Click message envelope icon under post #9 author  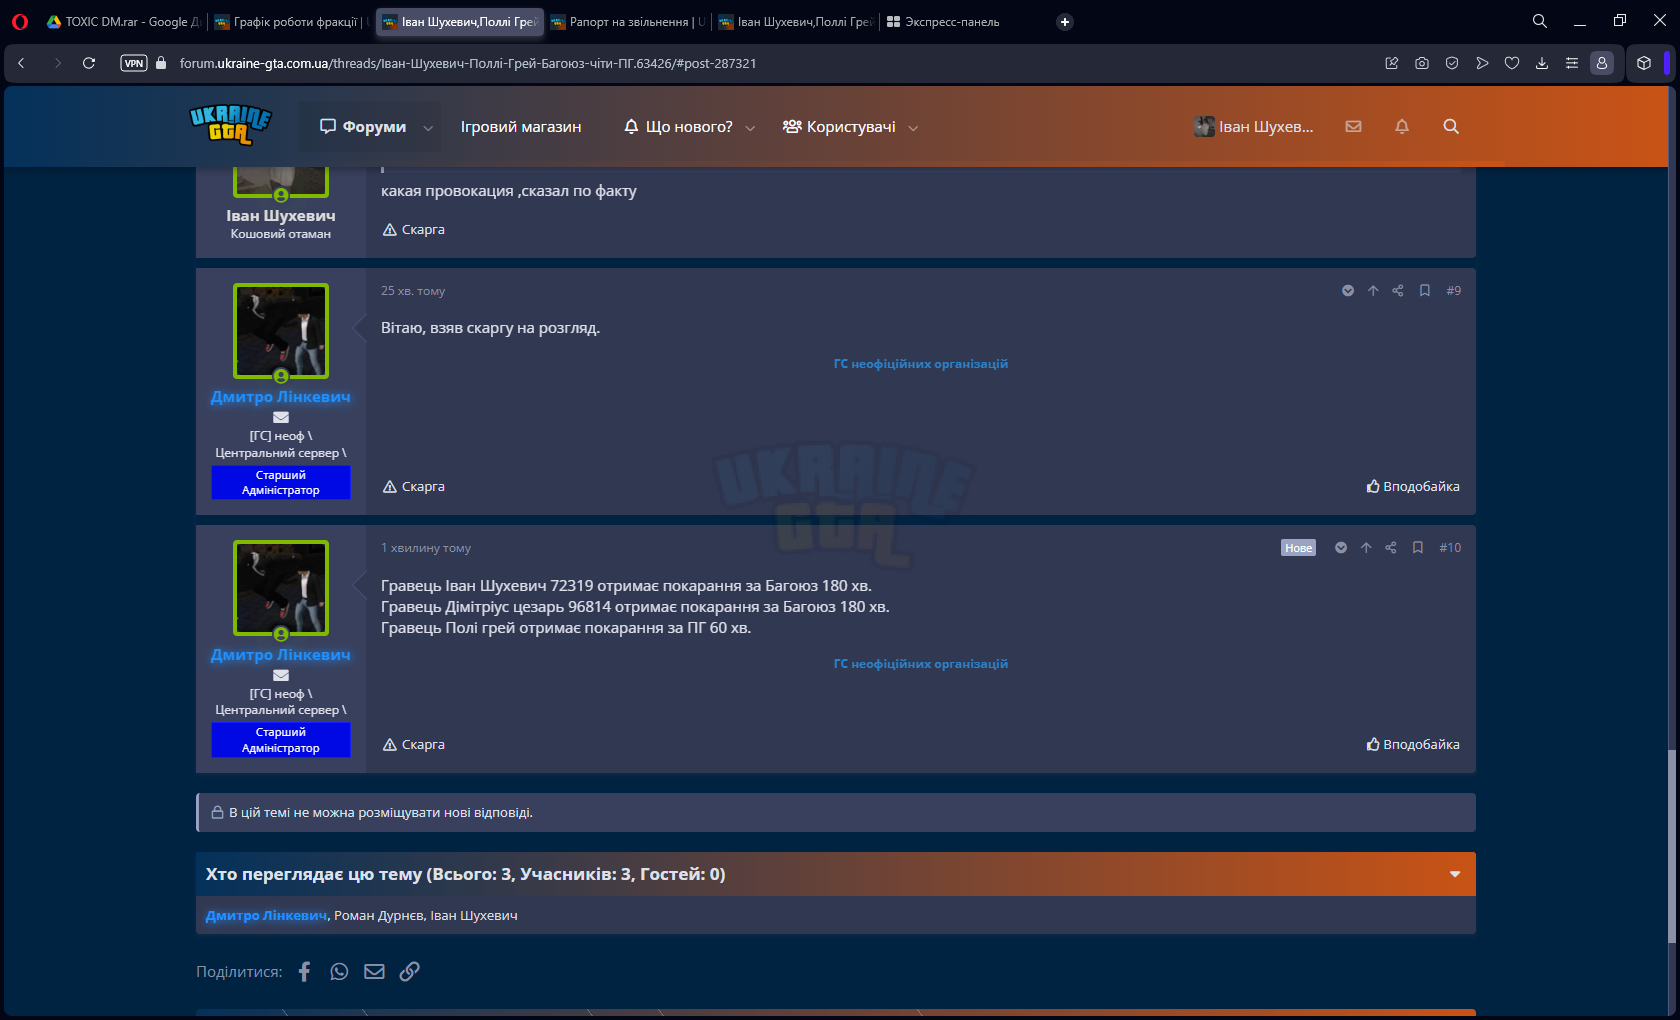[281, 418]
